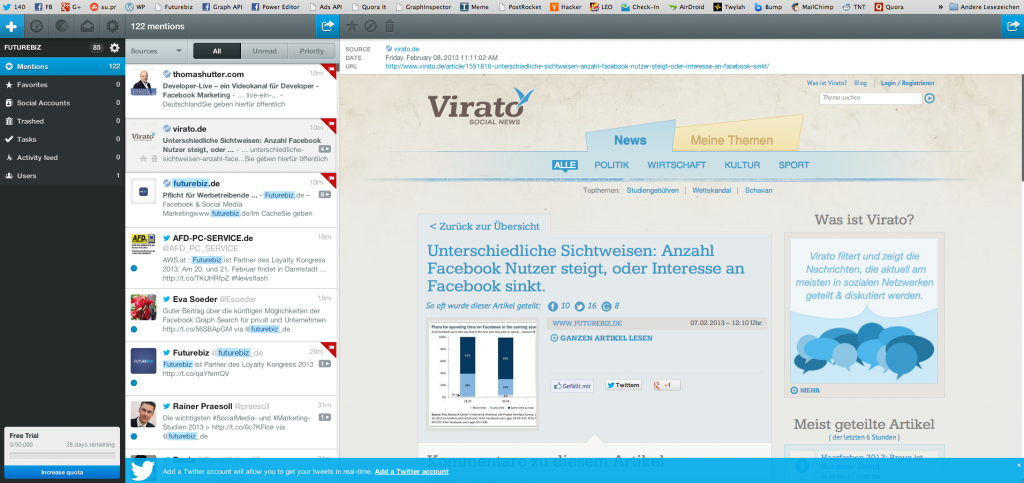The width and height of the screenshot is (1024, 483).
Task: Trash the open mention
Action: coord(389,27)
